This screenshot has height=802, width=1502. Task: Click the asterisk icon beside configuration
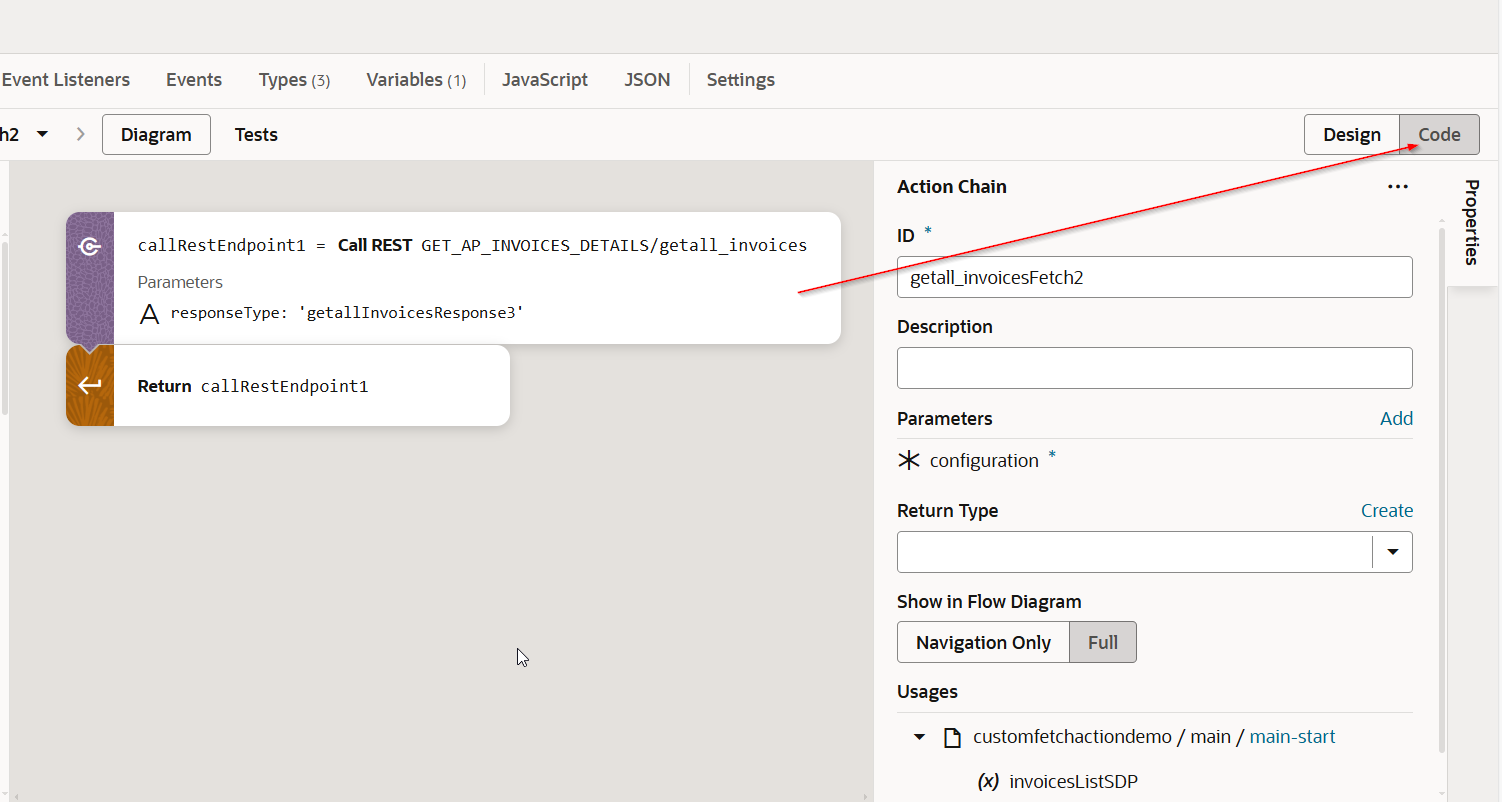[908, 461]
